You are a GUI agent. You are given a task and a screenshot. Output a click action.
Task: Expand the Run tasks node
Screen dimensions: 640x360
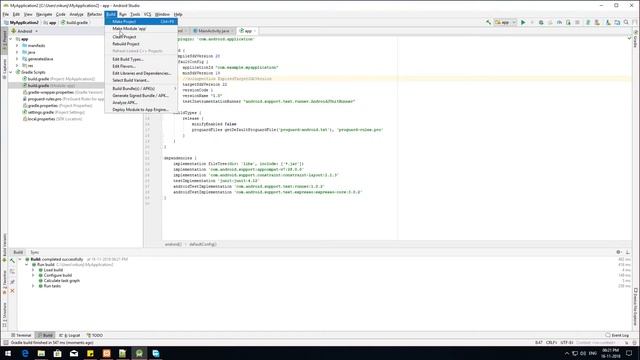click(33, 286)
